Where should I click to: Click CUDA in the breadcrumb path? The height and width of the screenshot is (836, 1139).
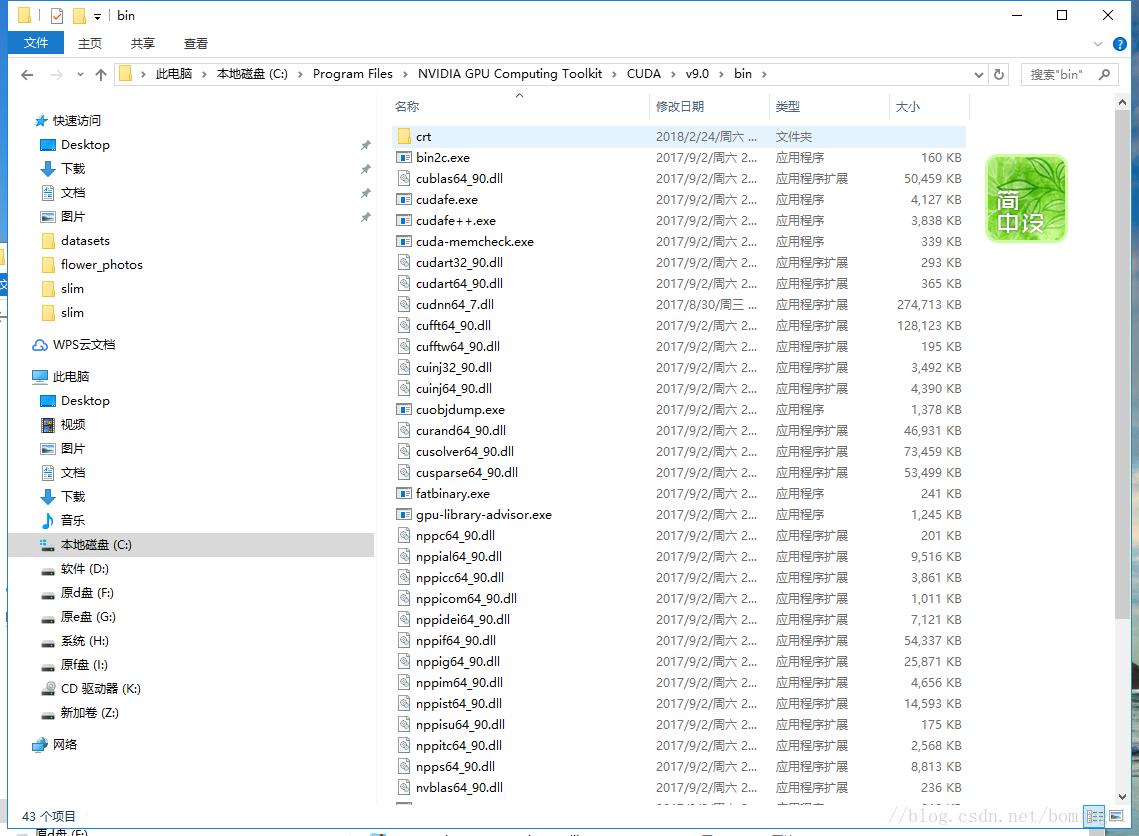click(x=644, y=73)
